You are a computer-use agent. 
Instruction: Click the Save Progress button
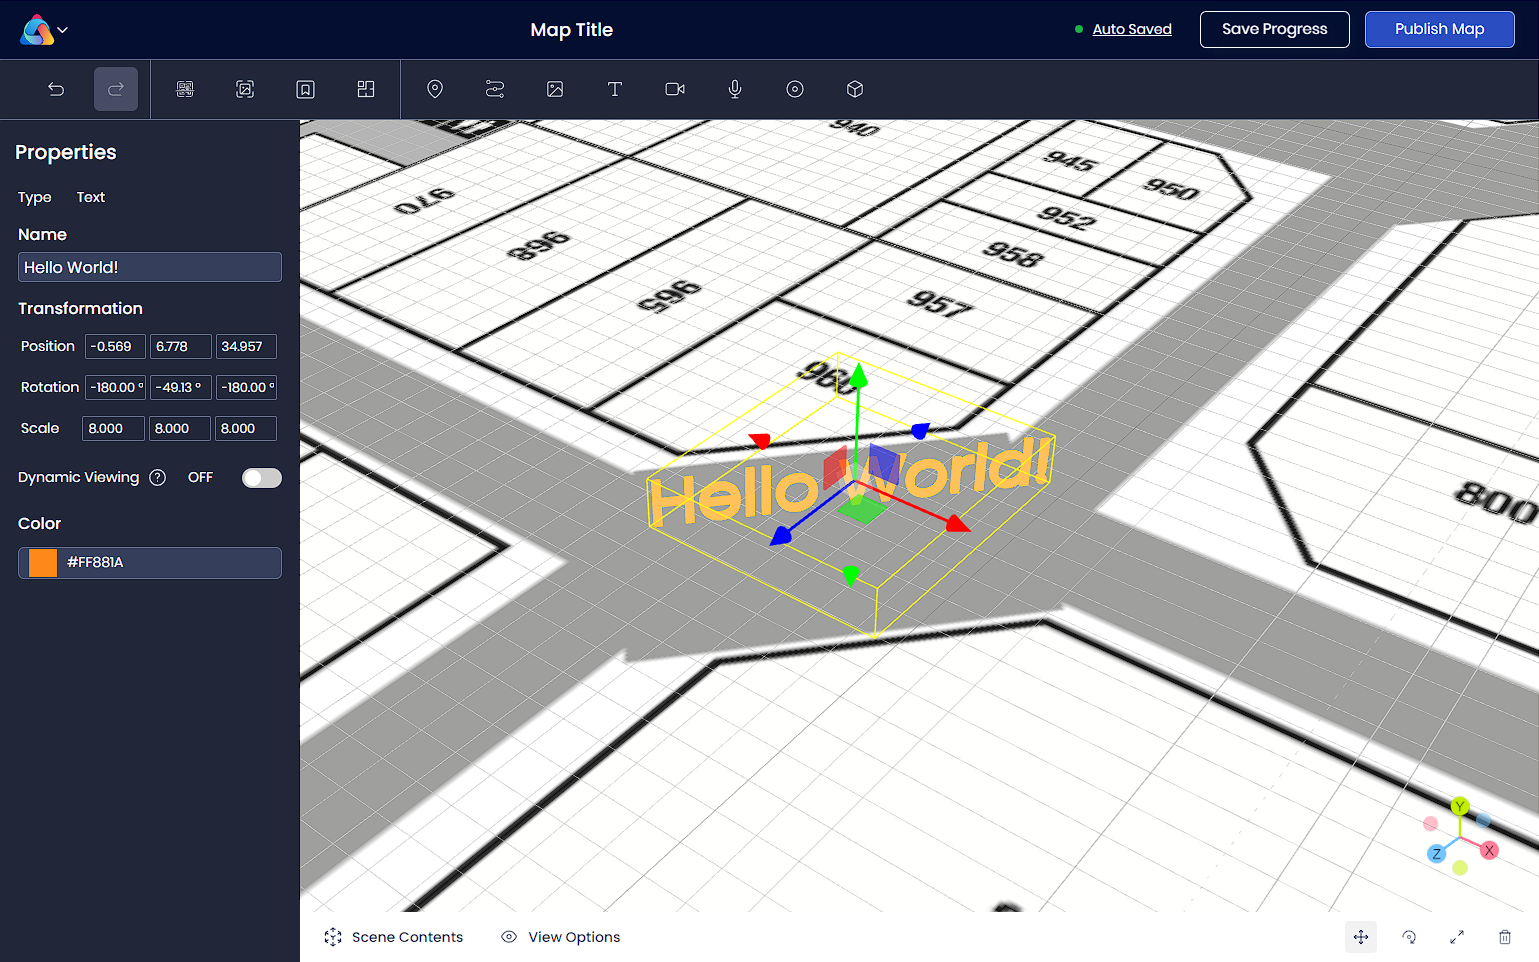click(x=1274, y=29)
